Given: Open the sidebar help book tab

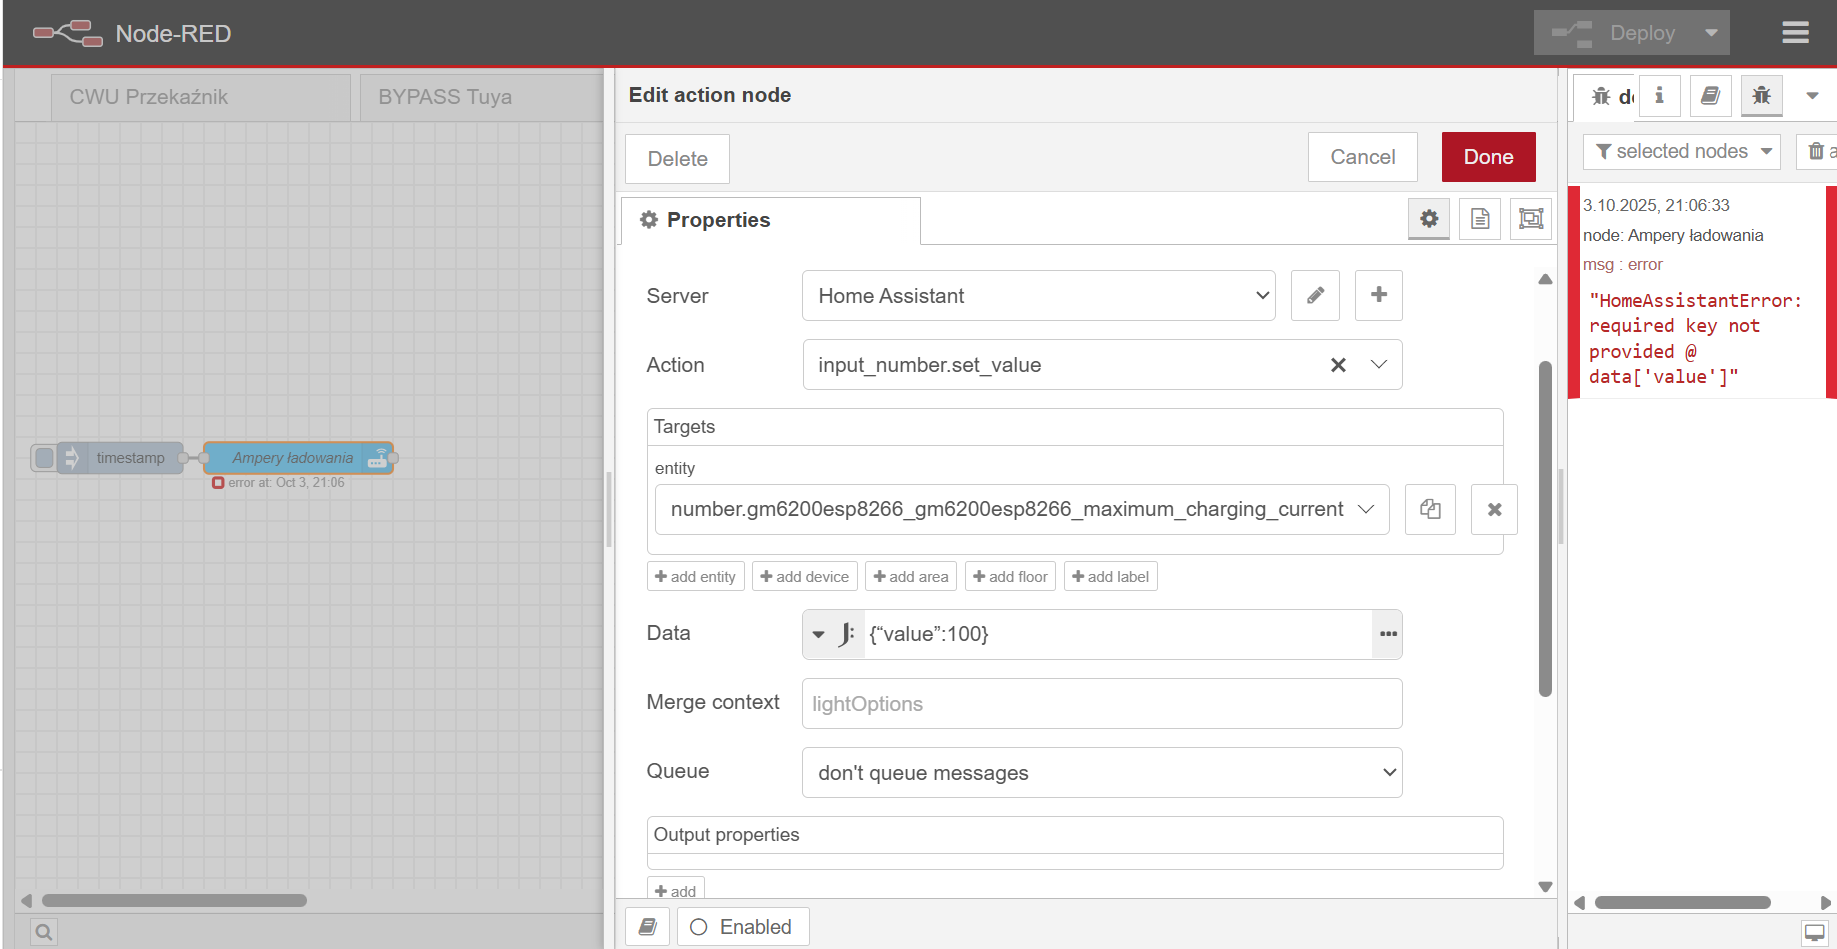Looking at the screenshot, I should [1710, 96].
